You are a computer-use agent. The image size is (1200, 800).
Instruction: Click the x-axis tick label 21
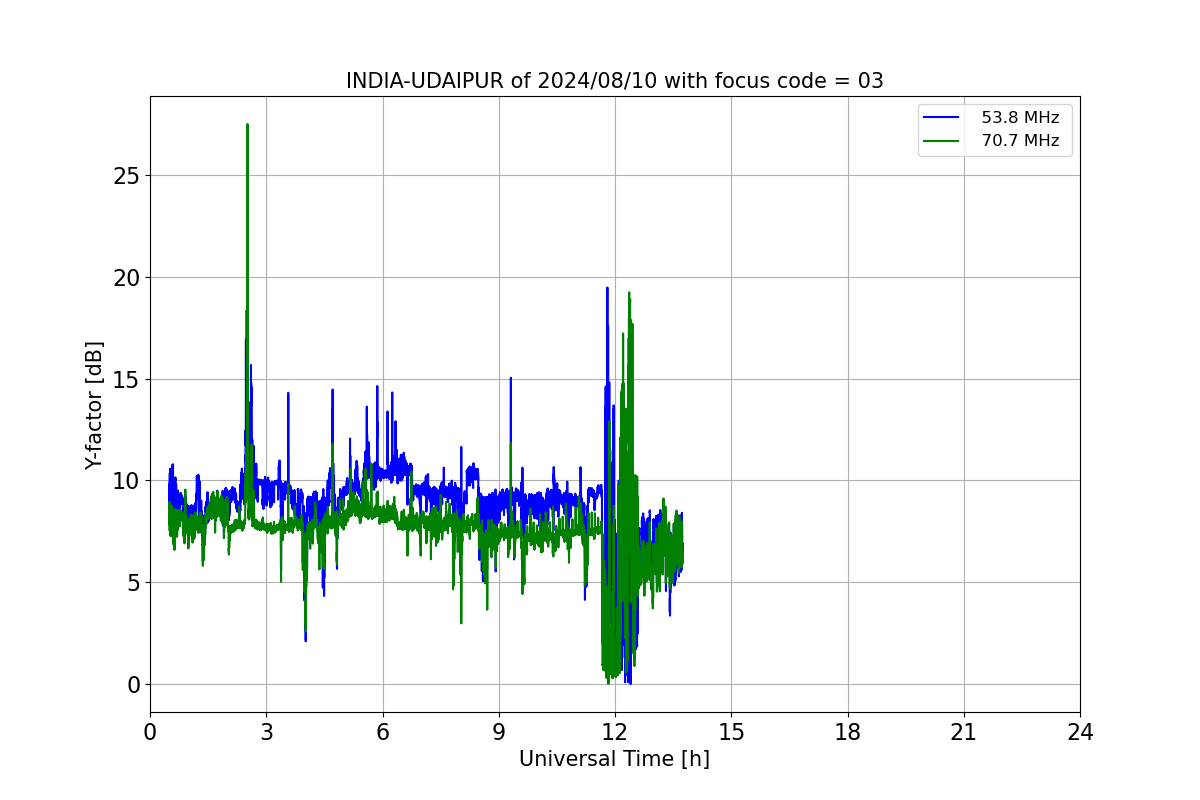coord(964,732)
